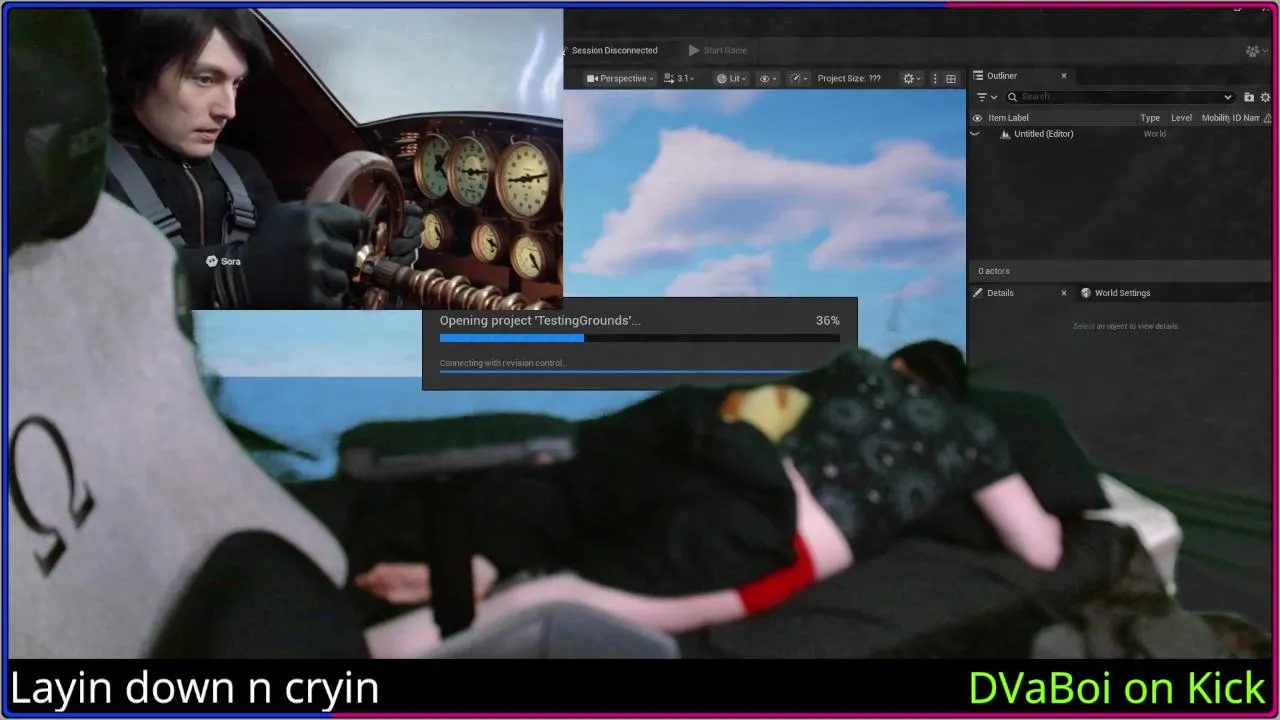
Task: Open the performance scalability gauge dropdown
Action: coord(799,78)
